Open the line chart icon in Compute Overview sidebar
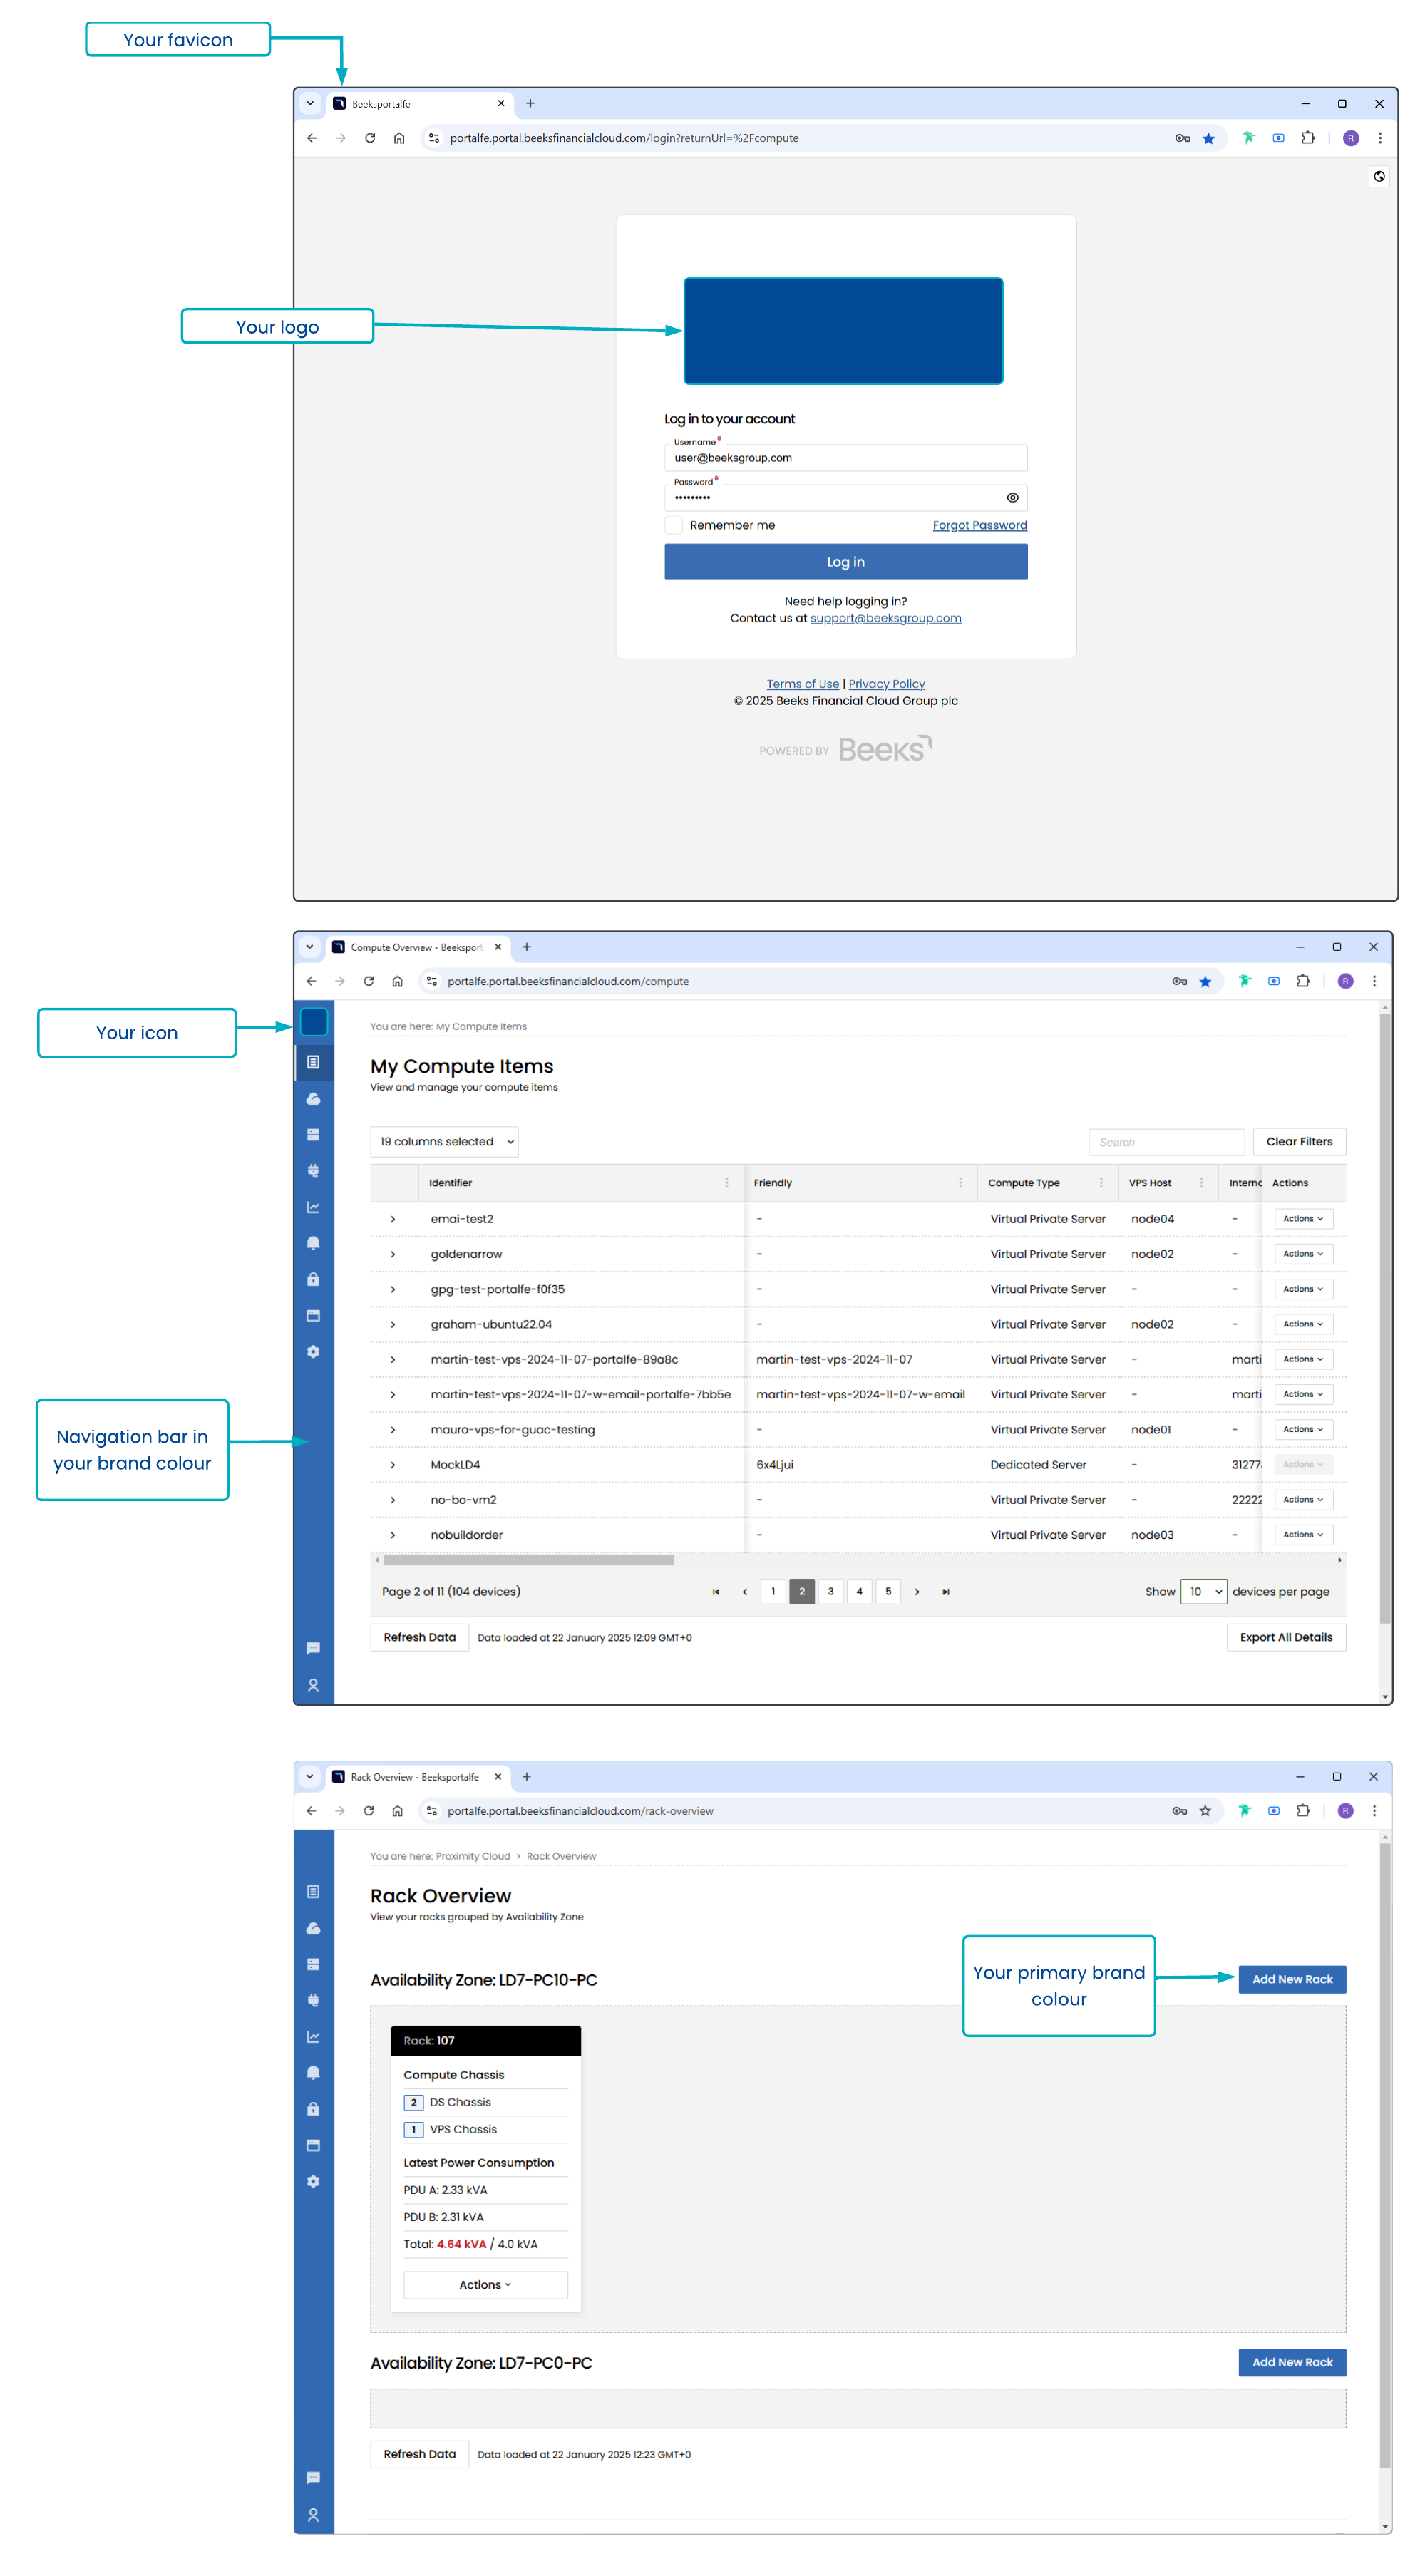The image size is (1425, 2576). 314,1208
